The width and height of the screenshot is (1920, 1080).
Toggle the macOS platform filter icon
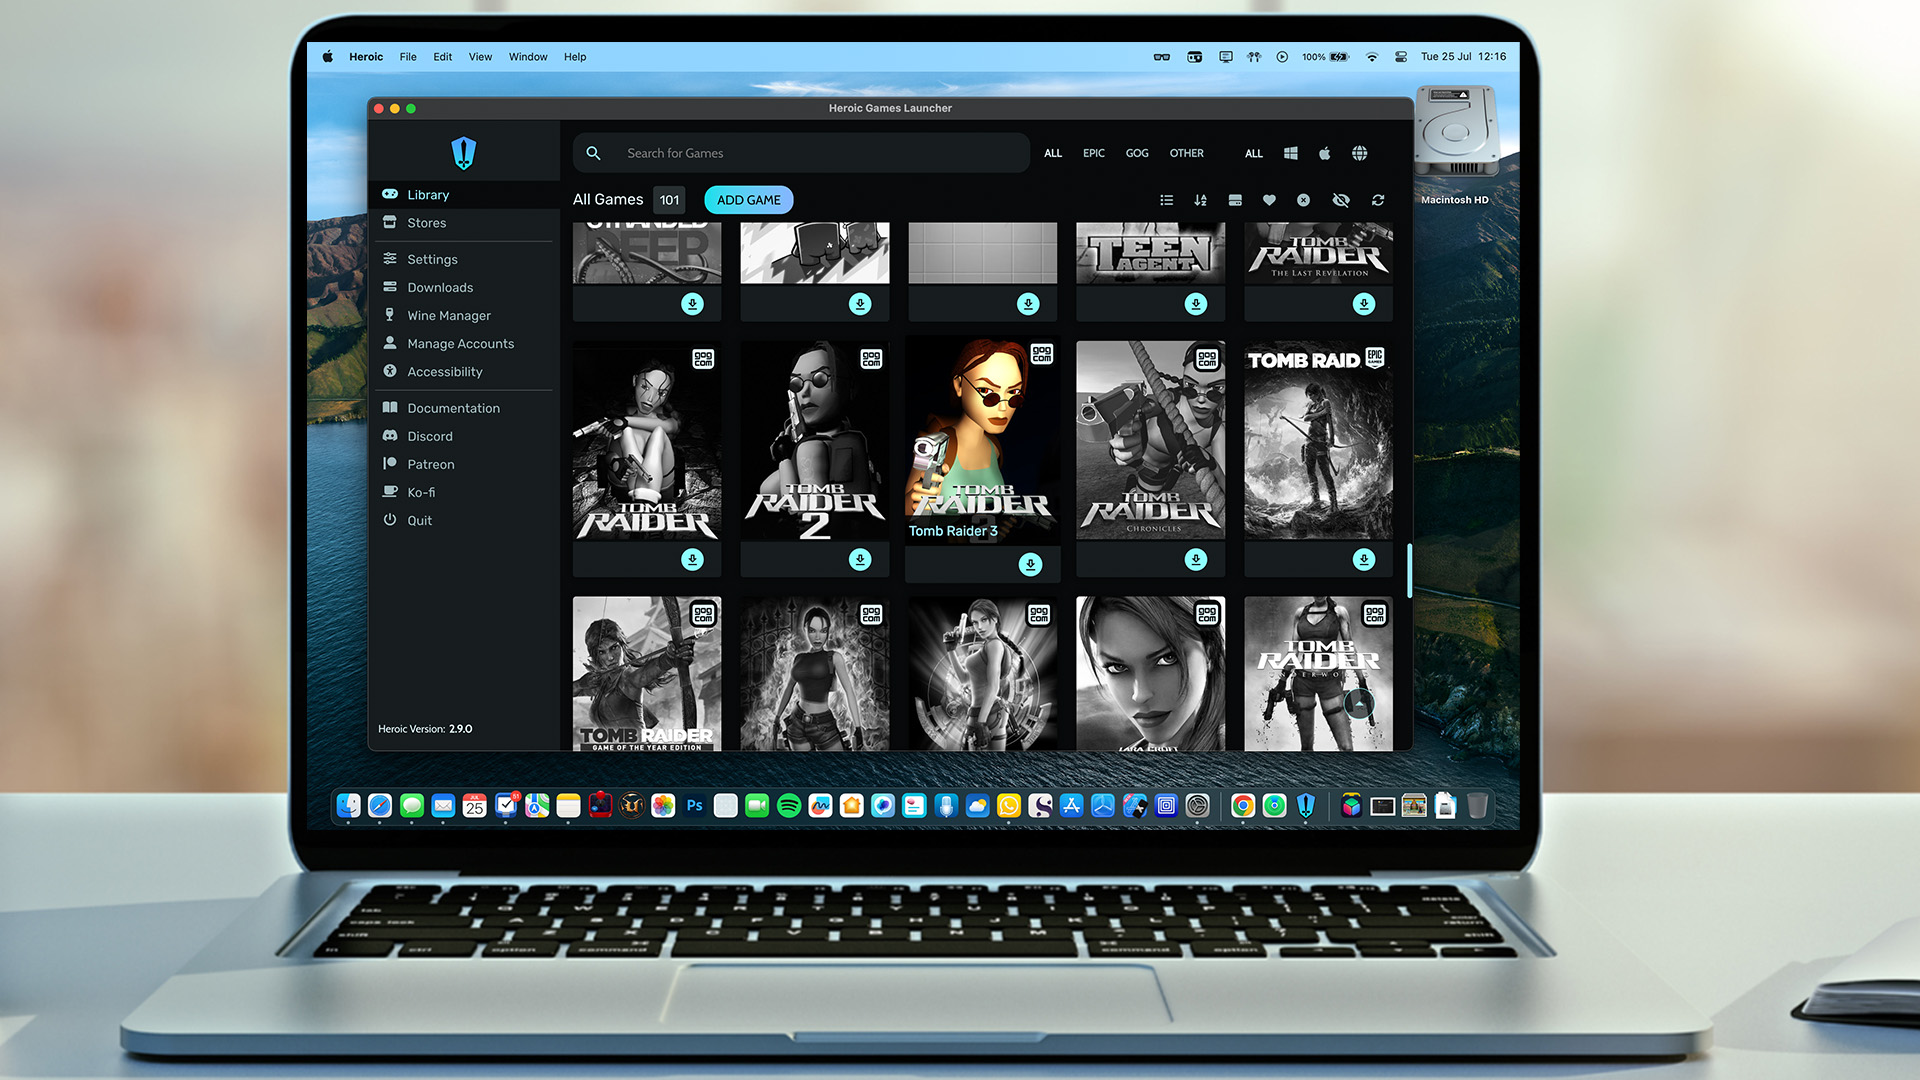[1325, 153]
